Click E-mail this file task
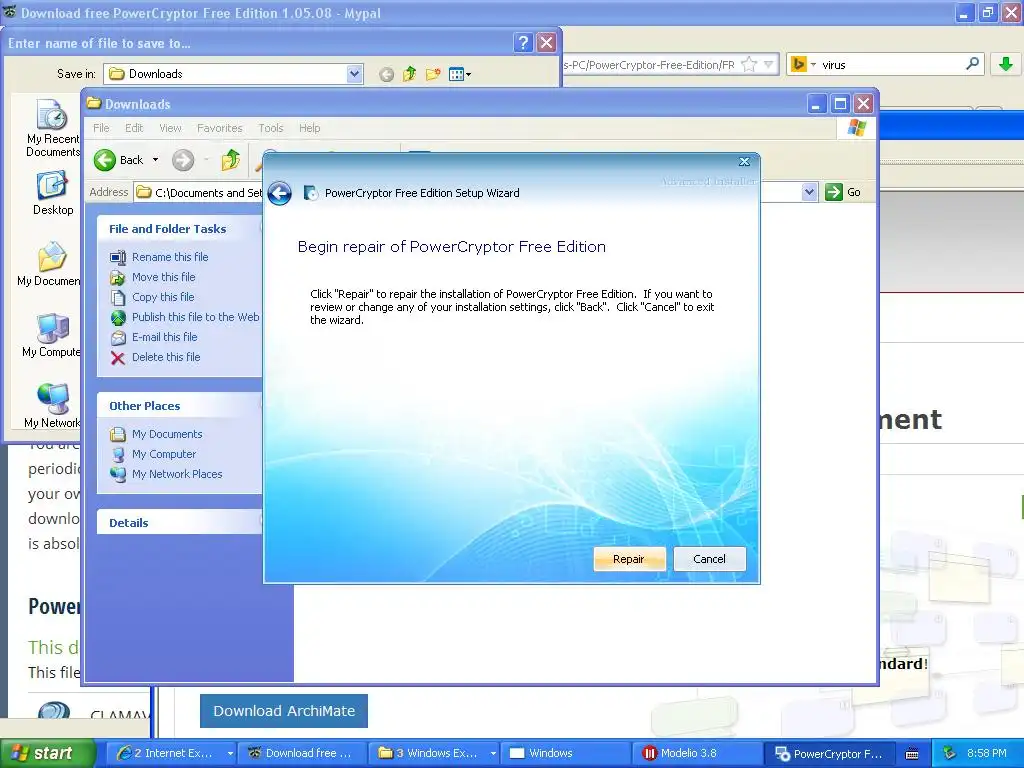Screen dimensions: 1024x768 click(x=165, y=337)
